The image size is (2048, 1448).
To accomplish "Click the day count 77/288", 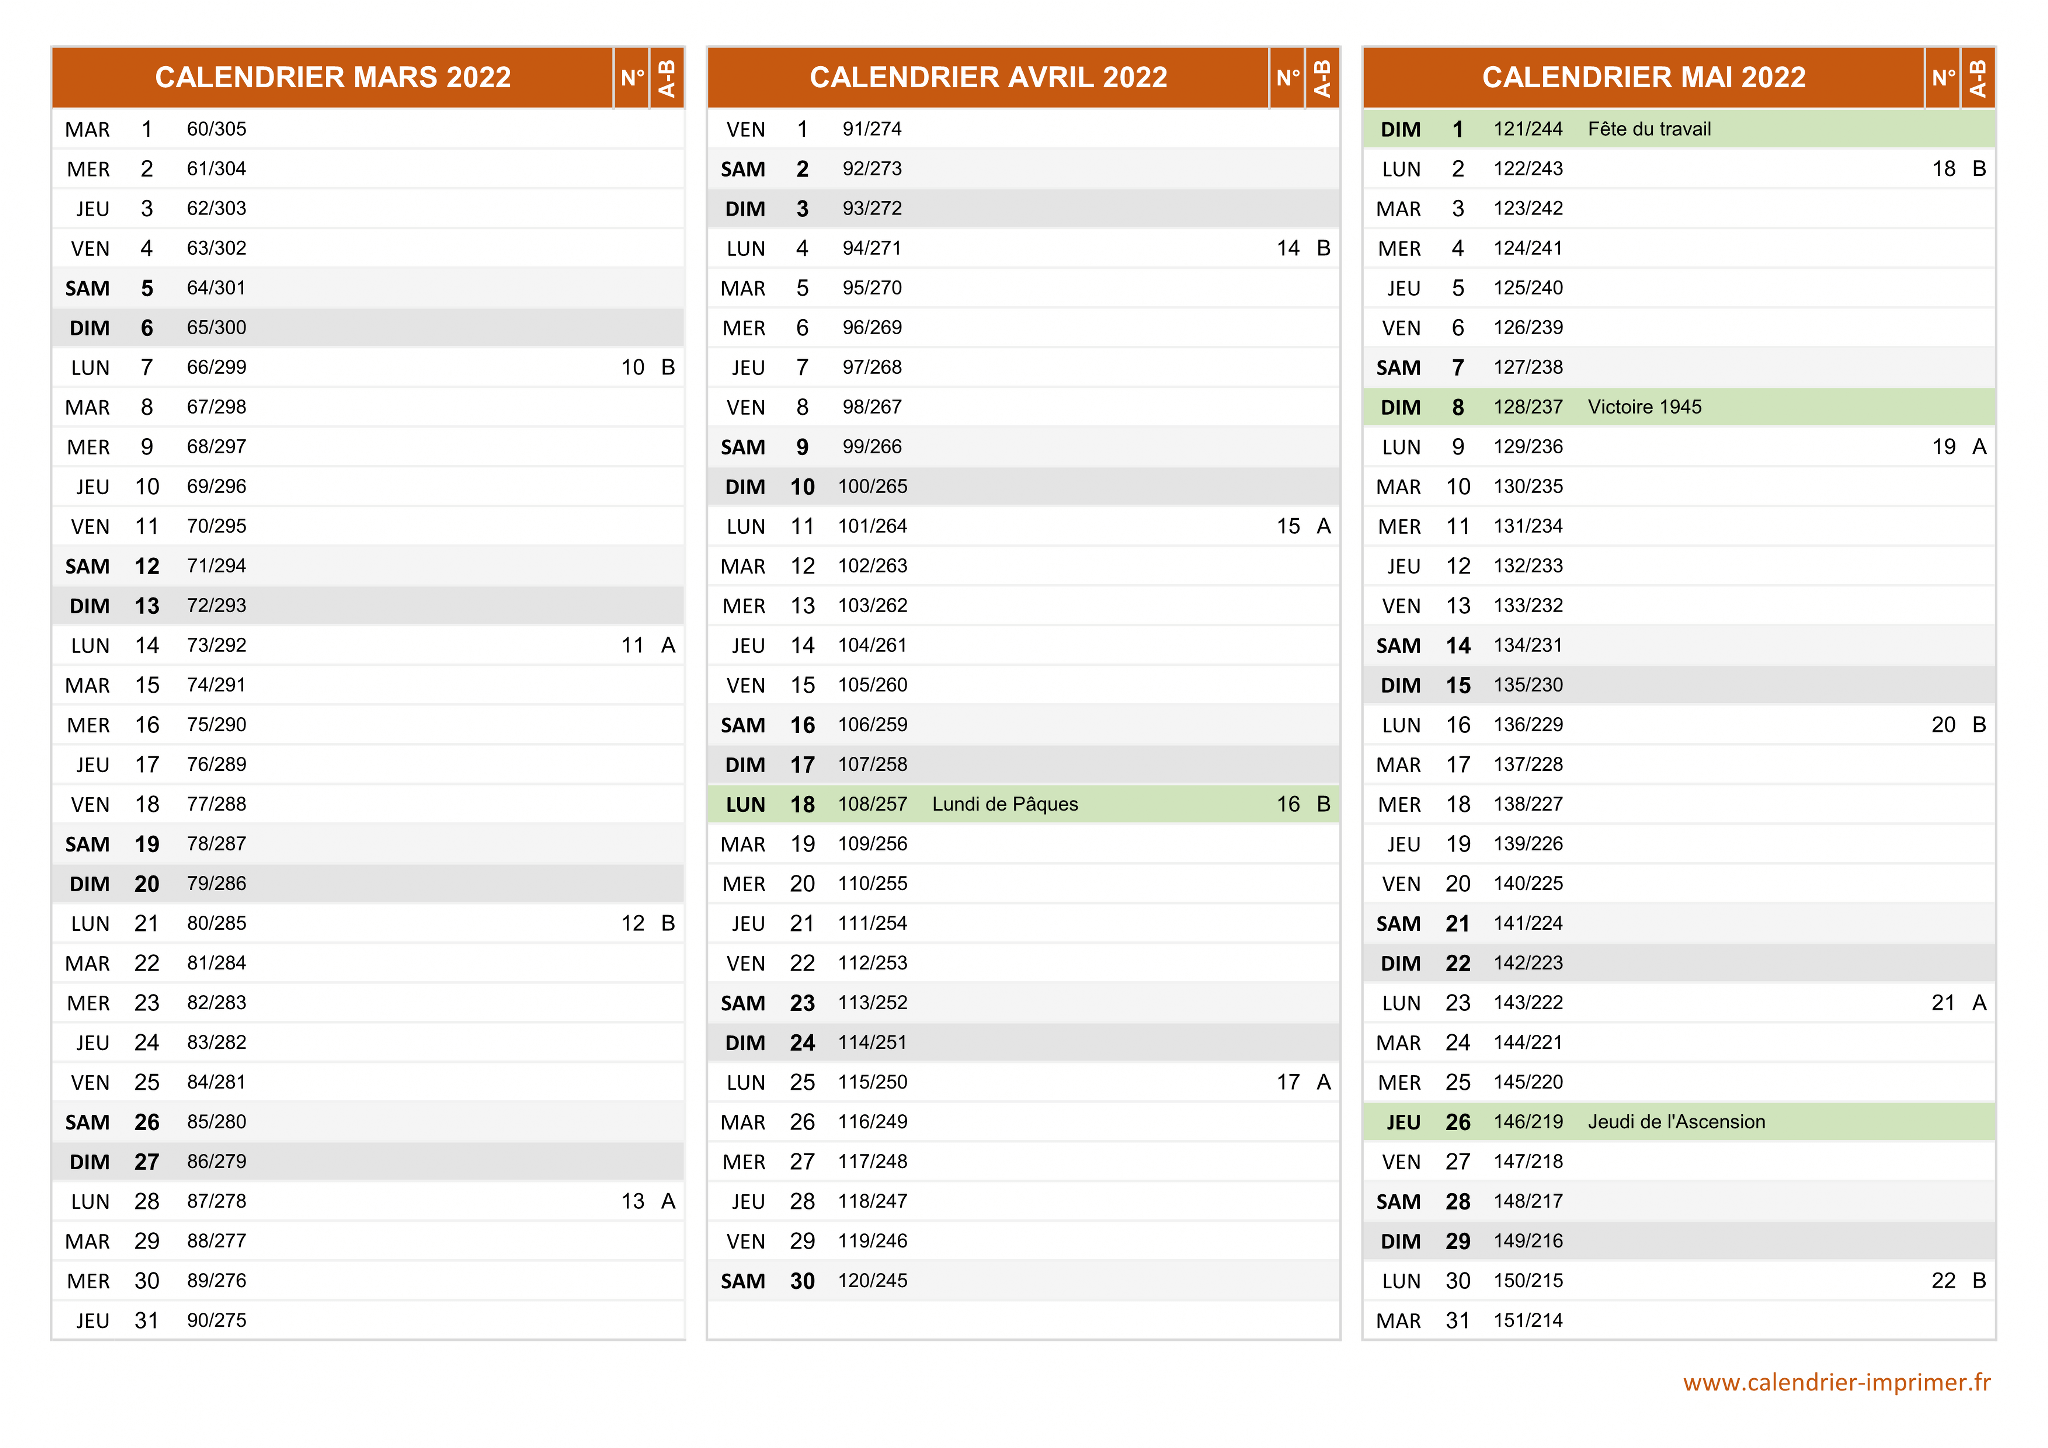I will tap(216, 804).
